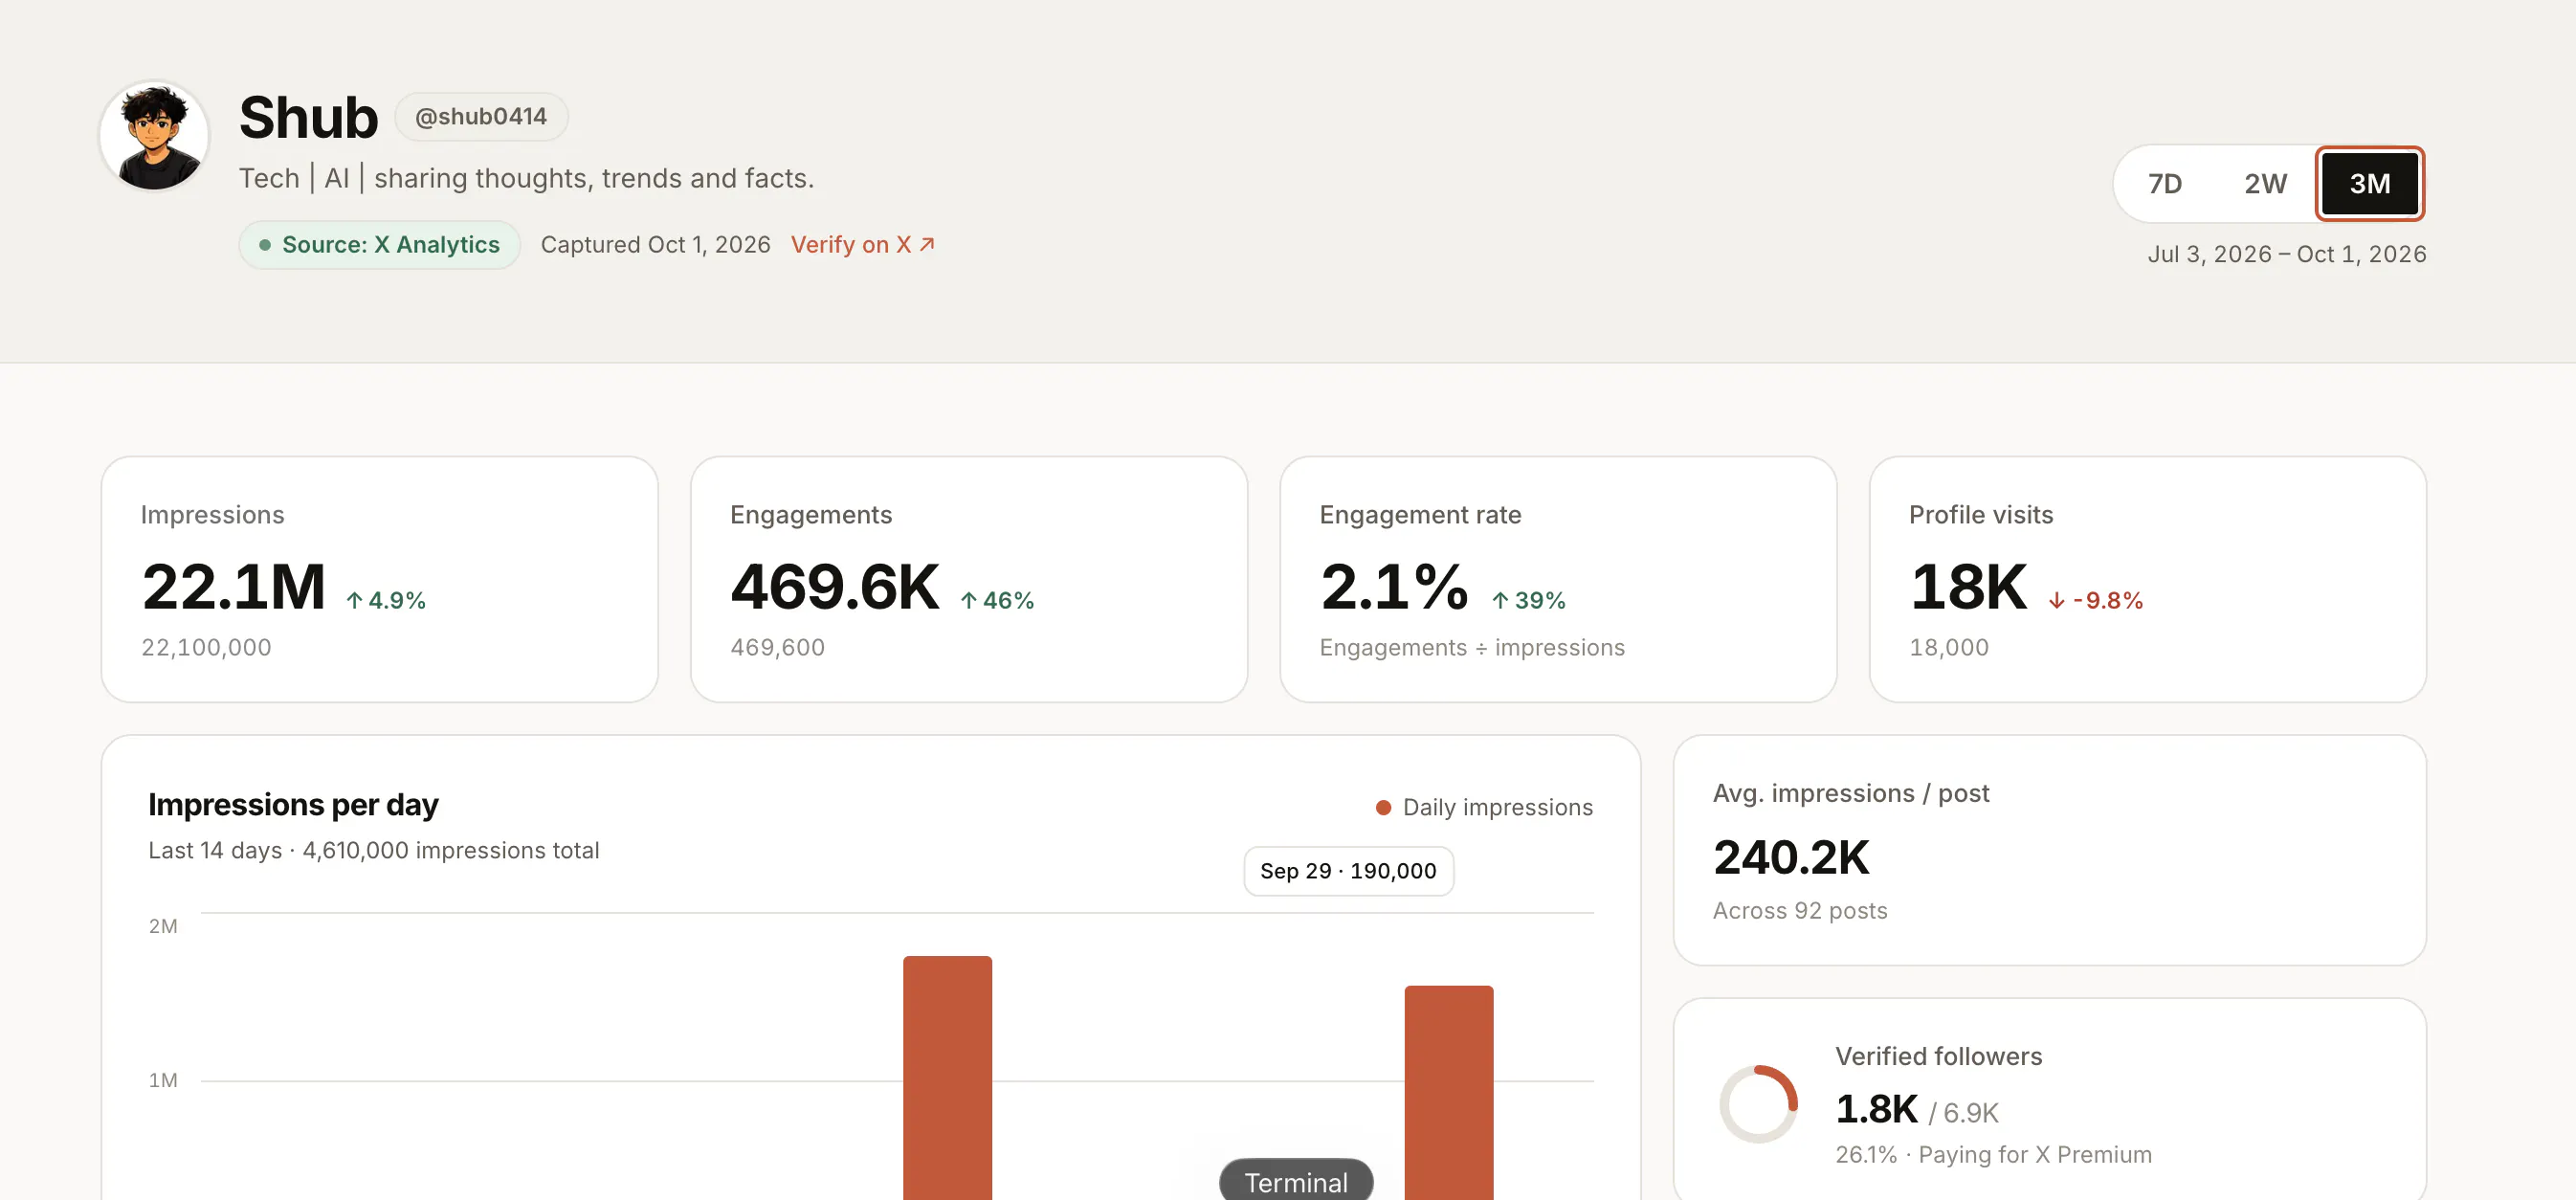2576x1200 pixels.
Task: Click the Captured Oct 1, 2026 text
Action: click(x=655, y=245)
